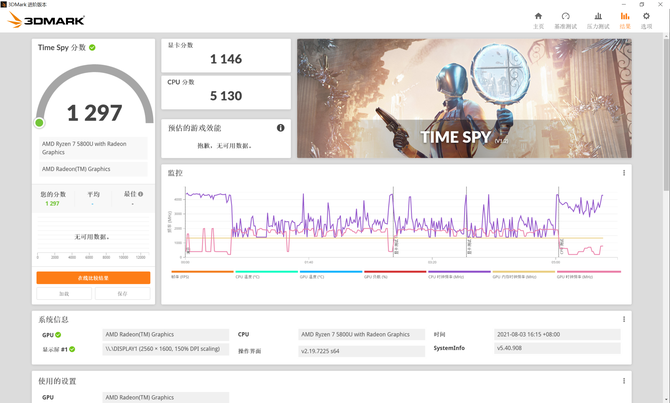Click AMD Radeon(TM) Graphics text under gauge

93,169
